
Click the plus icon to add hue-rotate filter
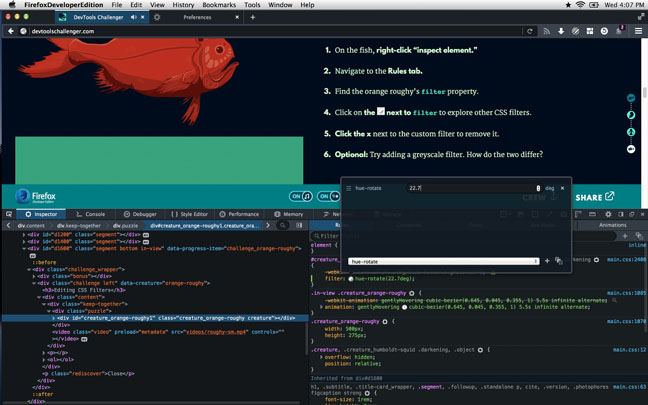(x=547, y=261)
